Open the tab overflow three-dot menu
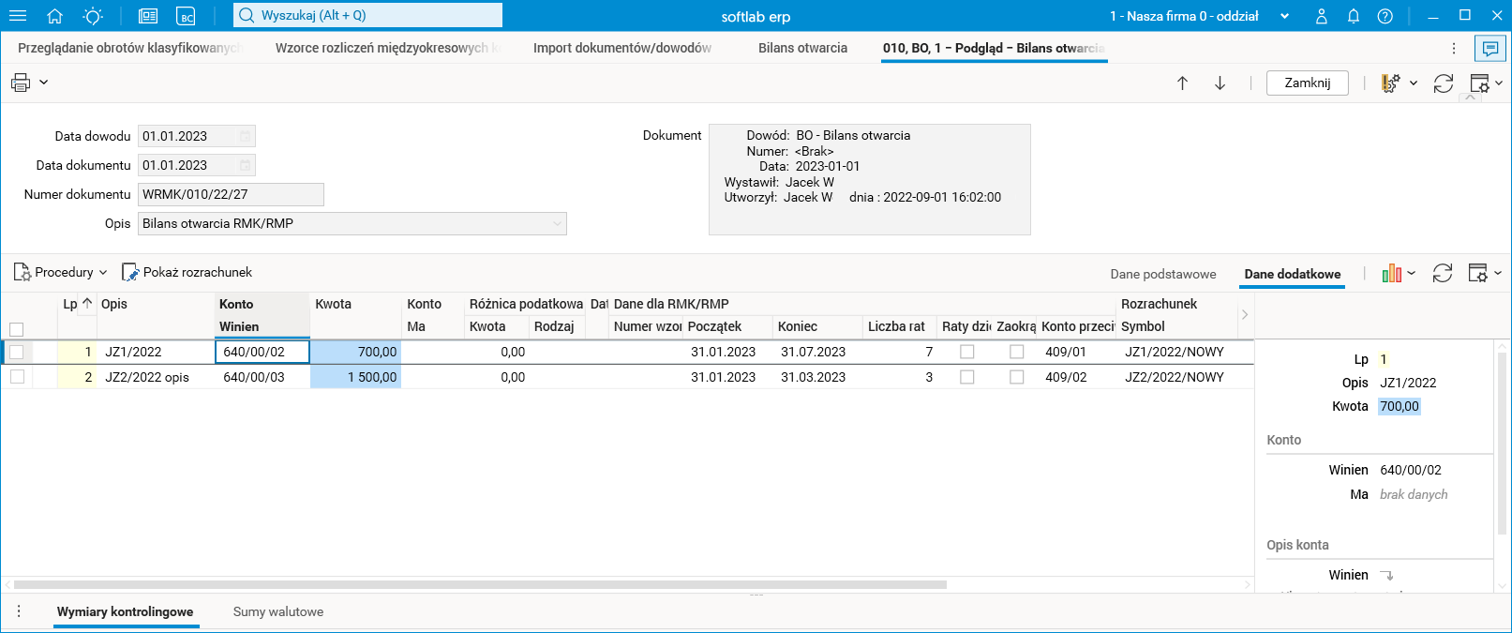Image resolution: width=1512 pixels, height=633 pixels. 1454,48
